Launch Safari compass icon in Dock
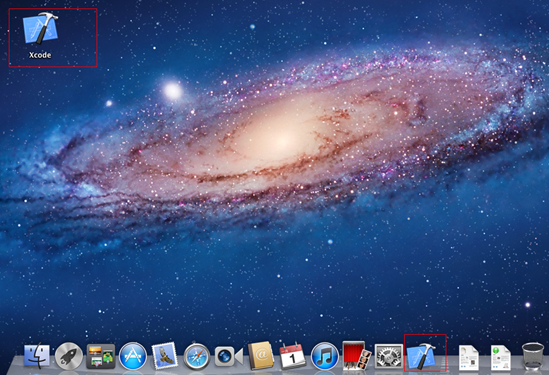Image resolution: width=549 pixels, height=375 pixels. click(x=197, y=356)
